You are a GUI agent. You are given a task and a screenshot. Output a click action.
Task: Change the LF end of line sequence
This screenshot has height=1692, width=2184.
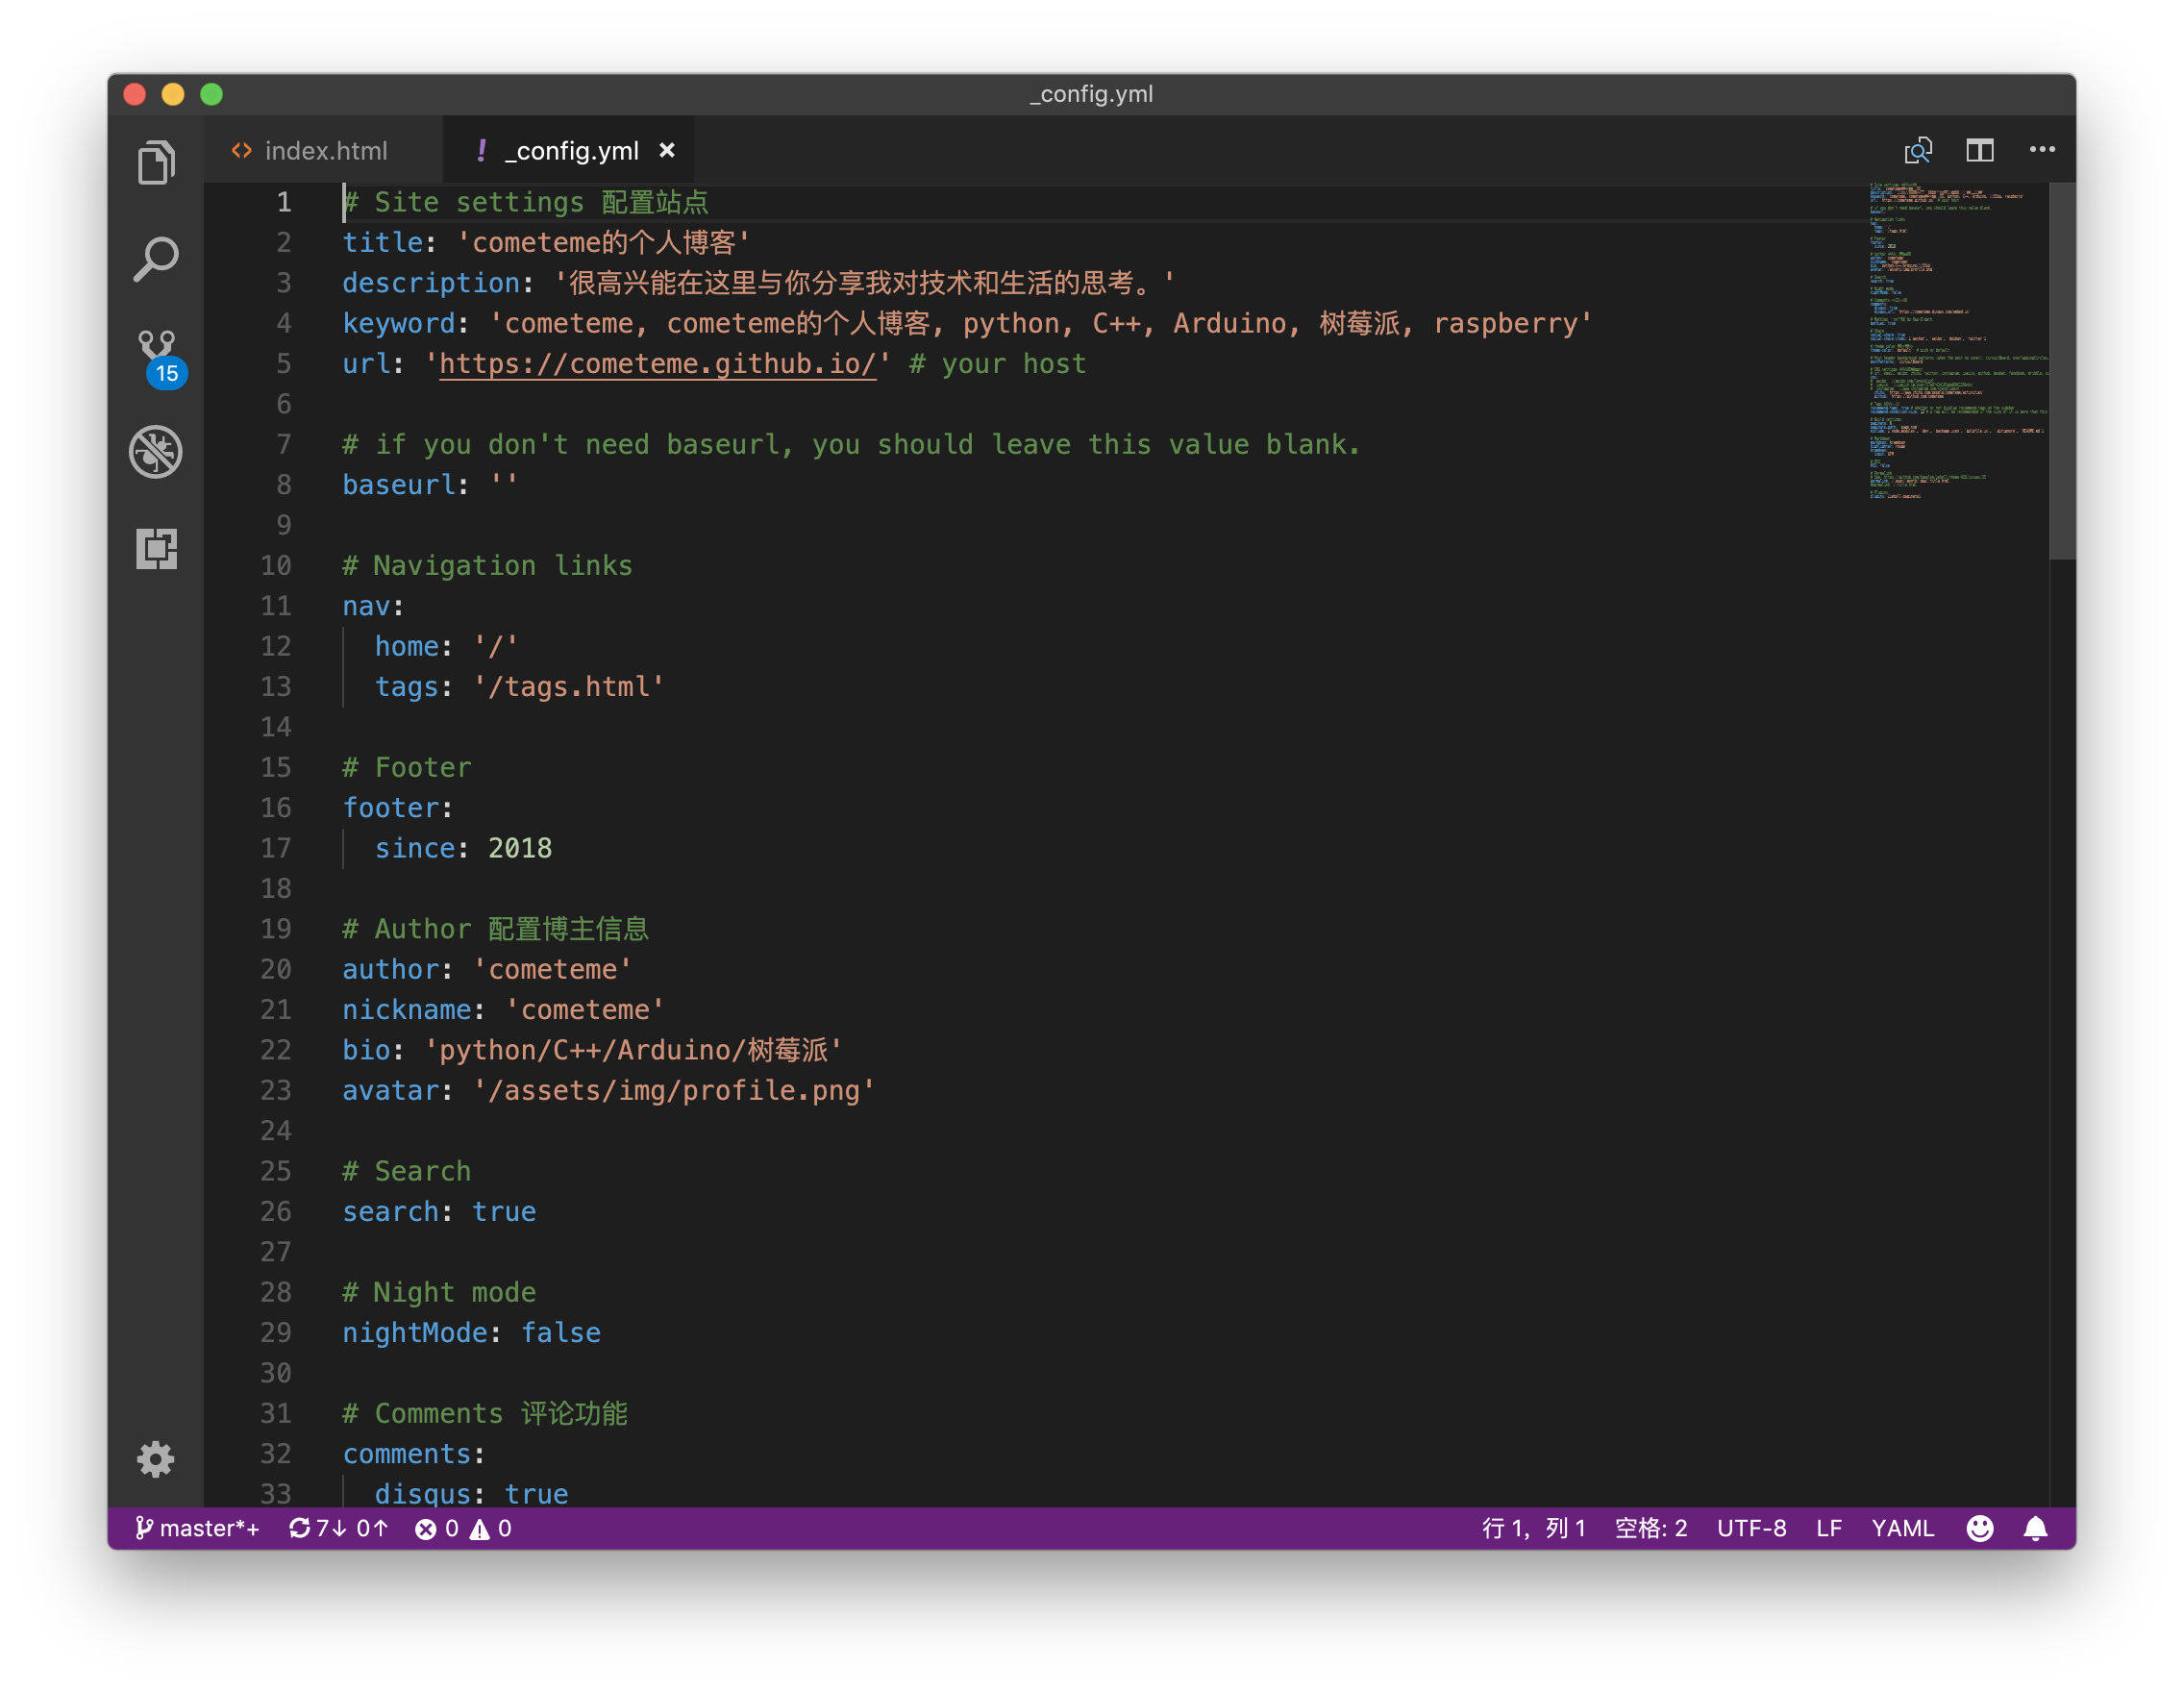pos(1829,1528)
